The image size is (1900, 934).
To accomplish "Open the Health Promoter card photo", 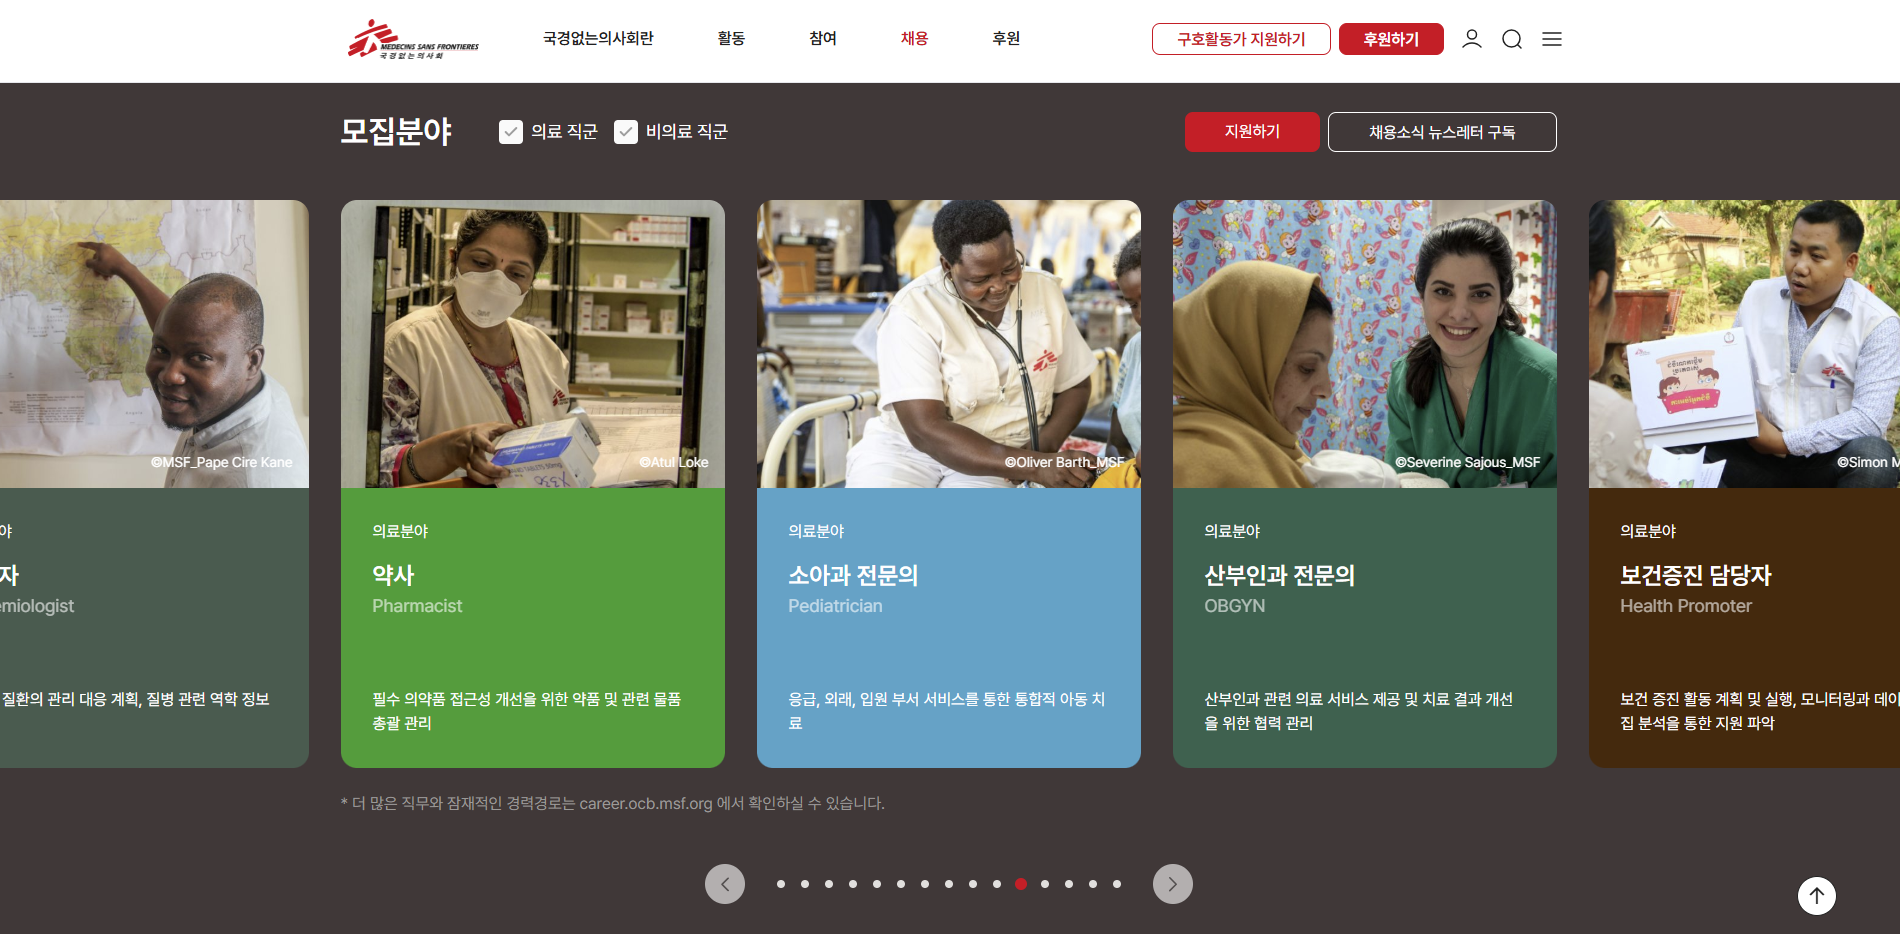I will [x=1744, y=344].
